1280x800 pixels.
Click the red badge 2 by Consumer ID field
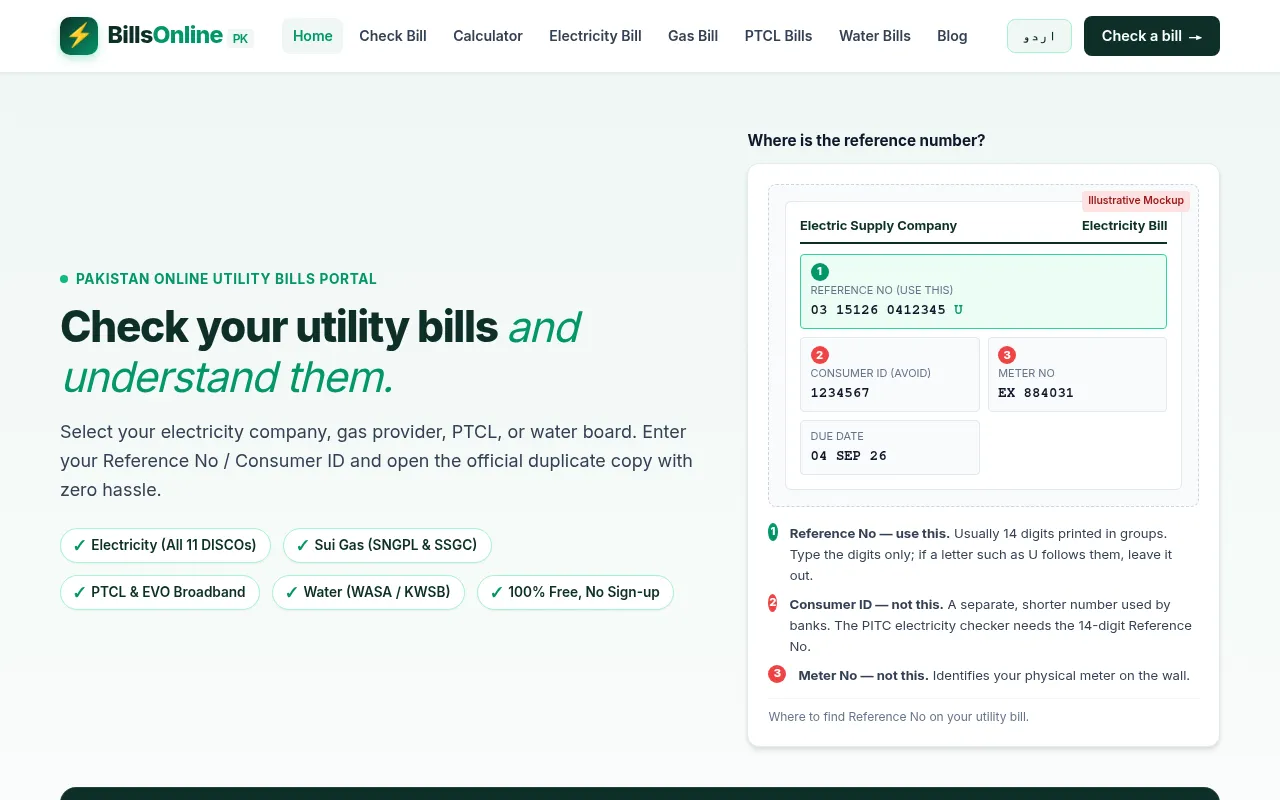pyautogui.click(x=820, y=355)
